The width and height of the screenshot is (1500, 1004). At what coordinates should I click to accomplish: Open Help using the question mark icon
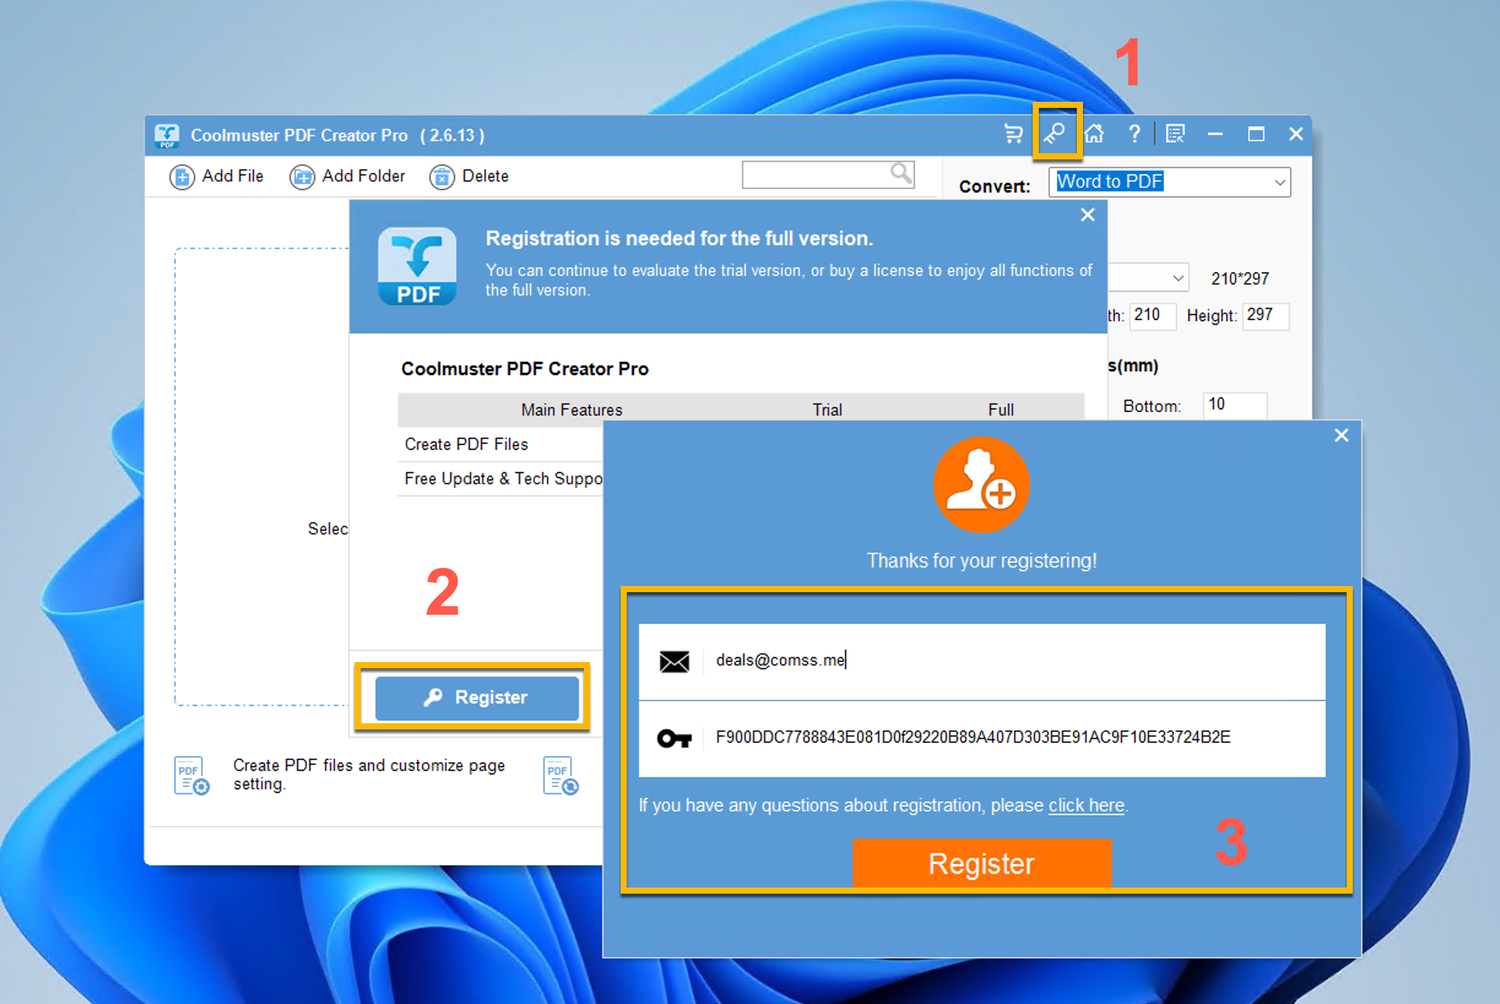pyautogui.click(x=1135, y=133)
